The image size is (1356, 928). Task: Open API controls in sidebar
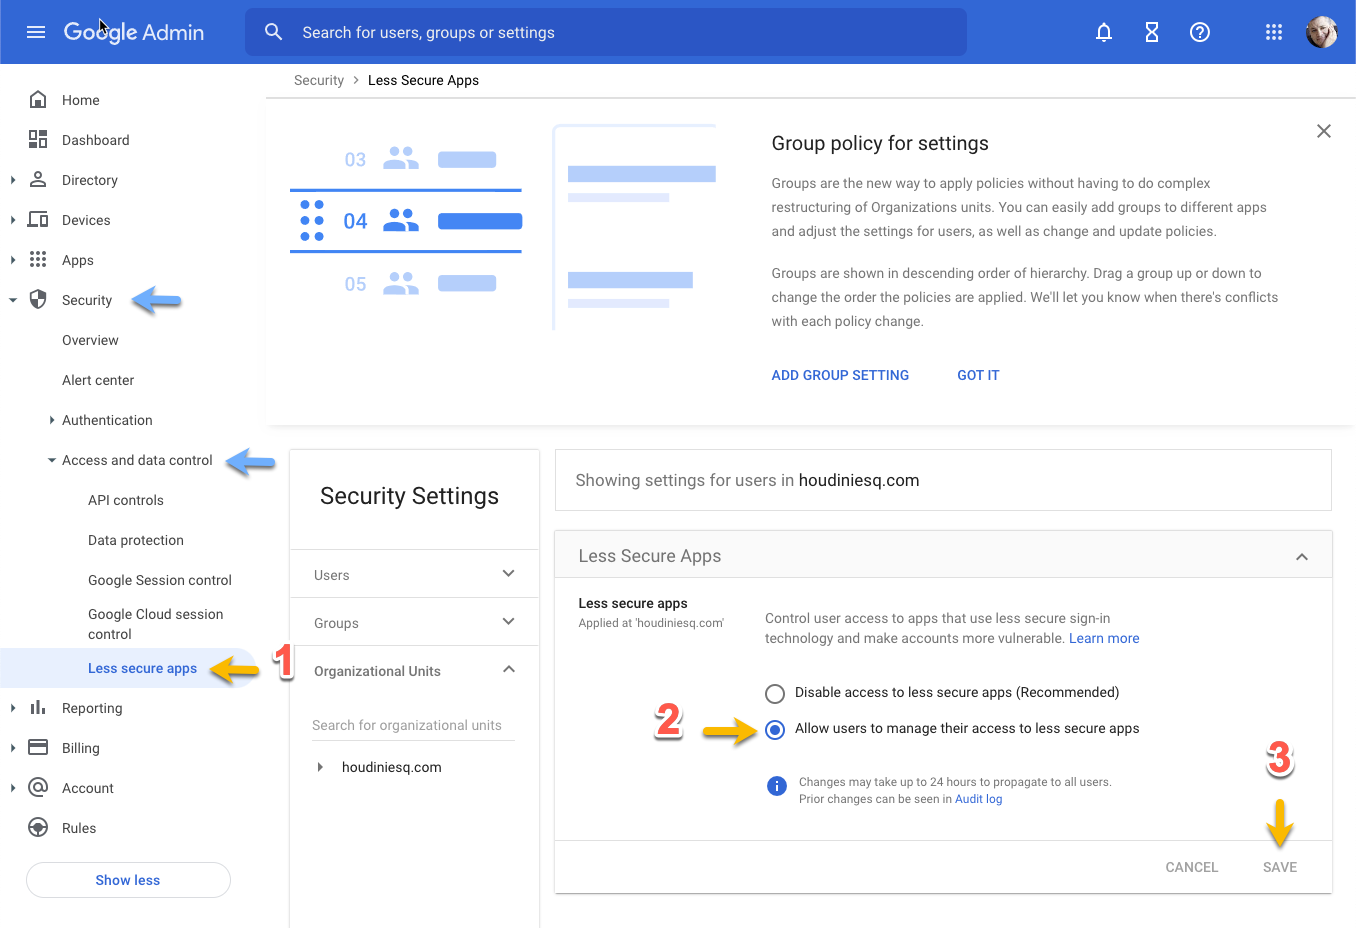click(x=126, y=500)
